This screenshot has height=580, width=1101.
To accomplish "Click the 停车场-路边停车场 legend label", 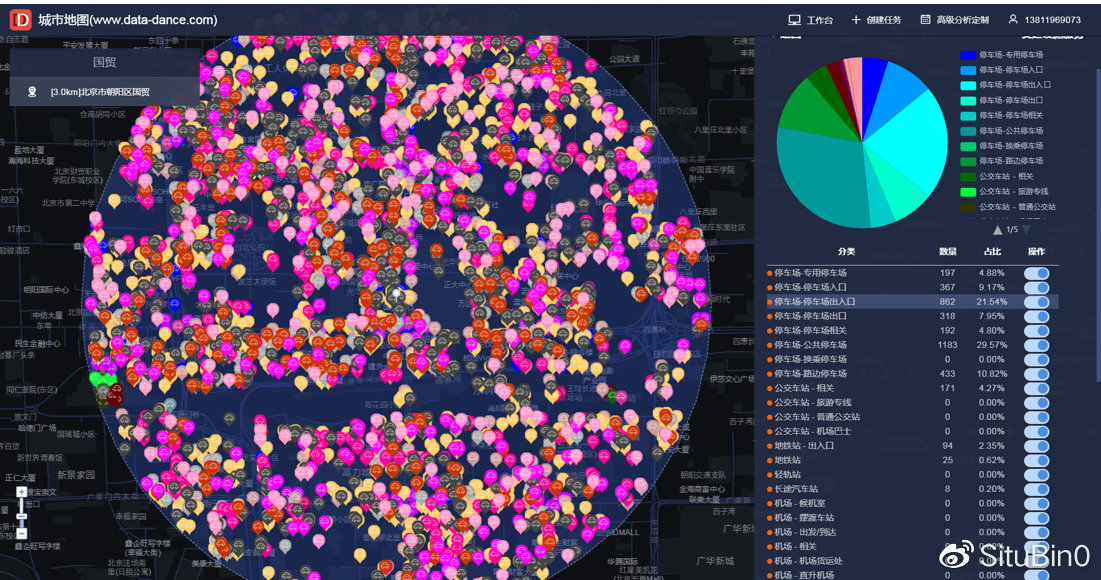I will click(x=1011, y=162).
